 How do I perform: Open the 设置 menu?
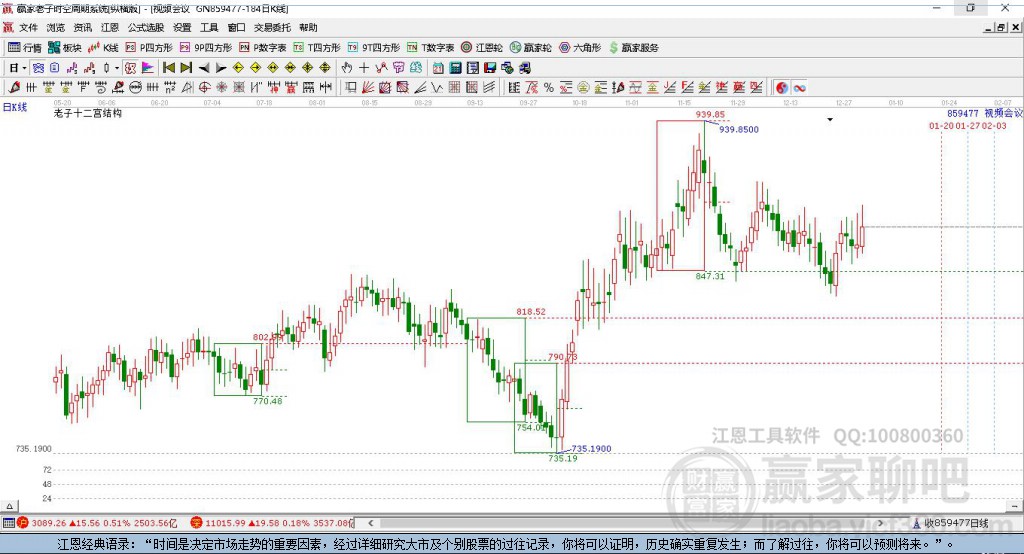(x=182, y=27)
